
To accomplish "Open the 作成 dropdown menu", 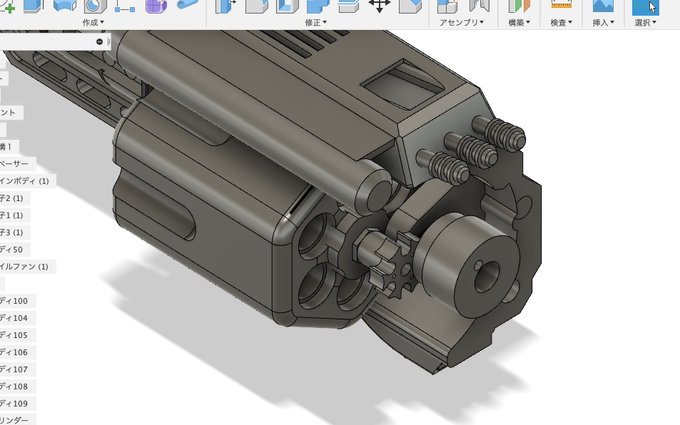I will 93,23.
